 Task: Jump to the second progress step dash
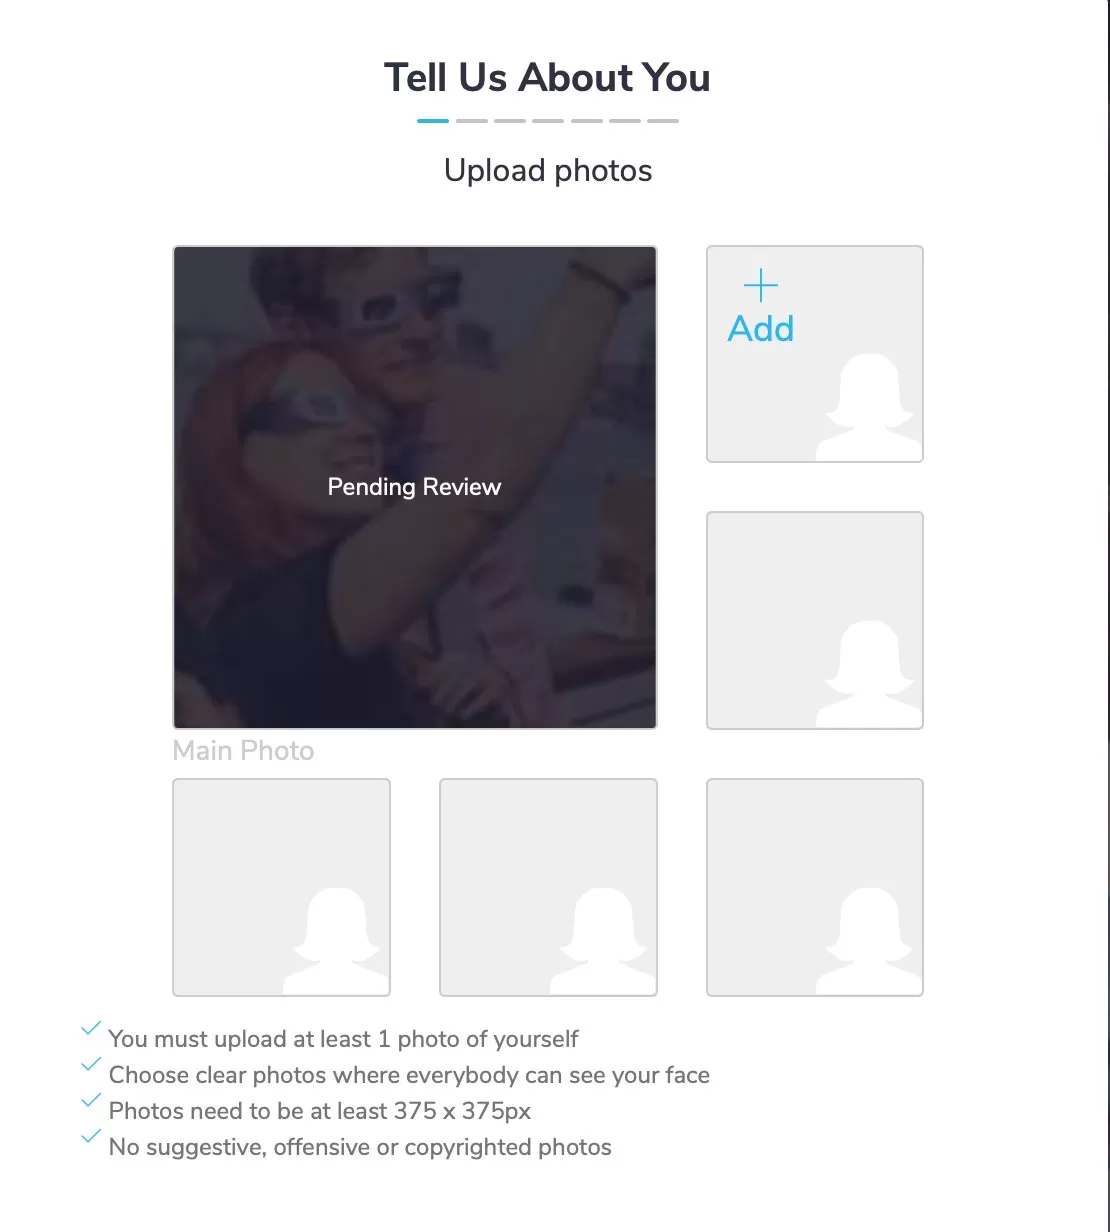click(472, 121)
